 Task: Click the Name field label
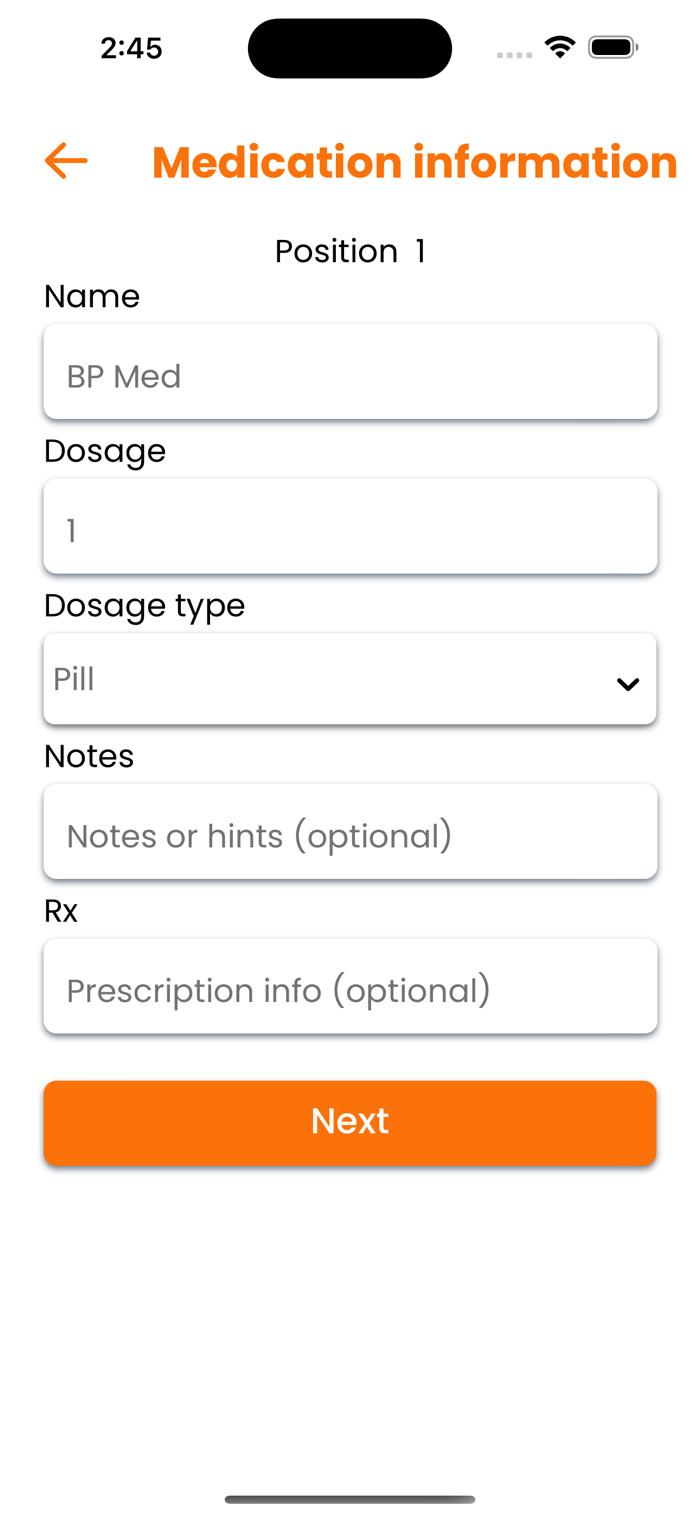[x=92, y=297]
